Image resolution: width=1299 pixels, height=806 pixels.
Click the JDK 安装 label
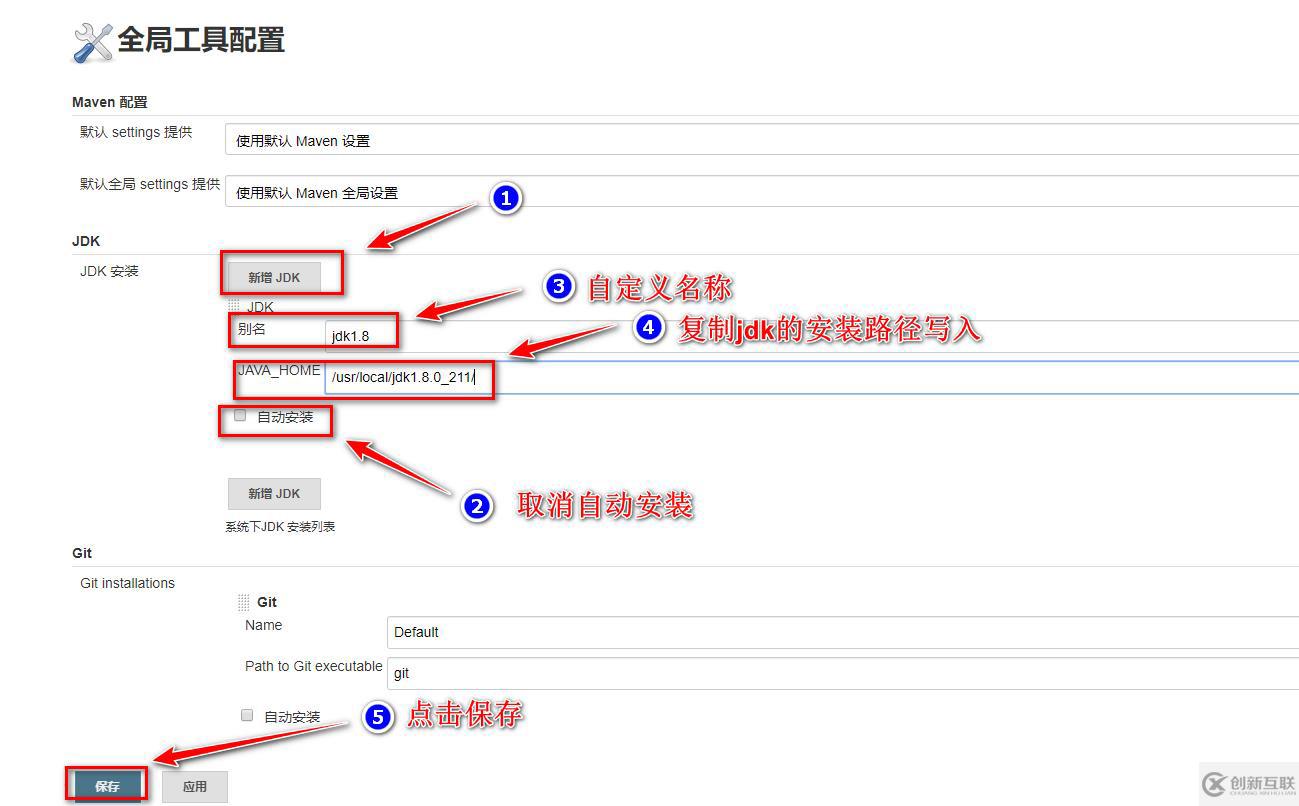click(109, 271)
